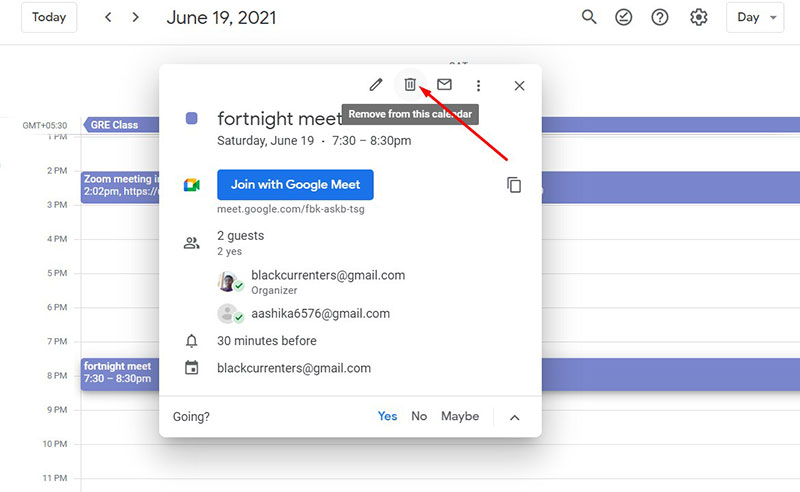Viewport: 800px width, 492px height.
Task: Jump to Today
Action: (49, 18)
